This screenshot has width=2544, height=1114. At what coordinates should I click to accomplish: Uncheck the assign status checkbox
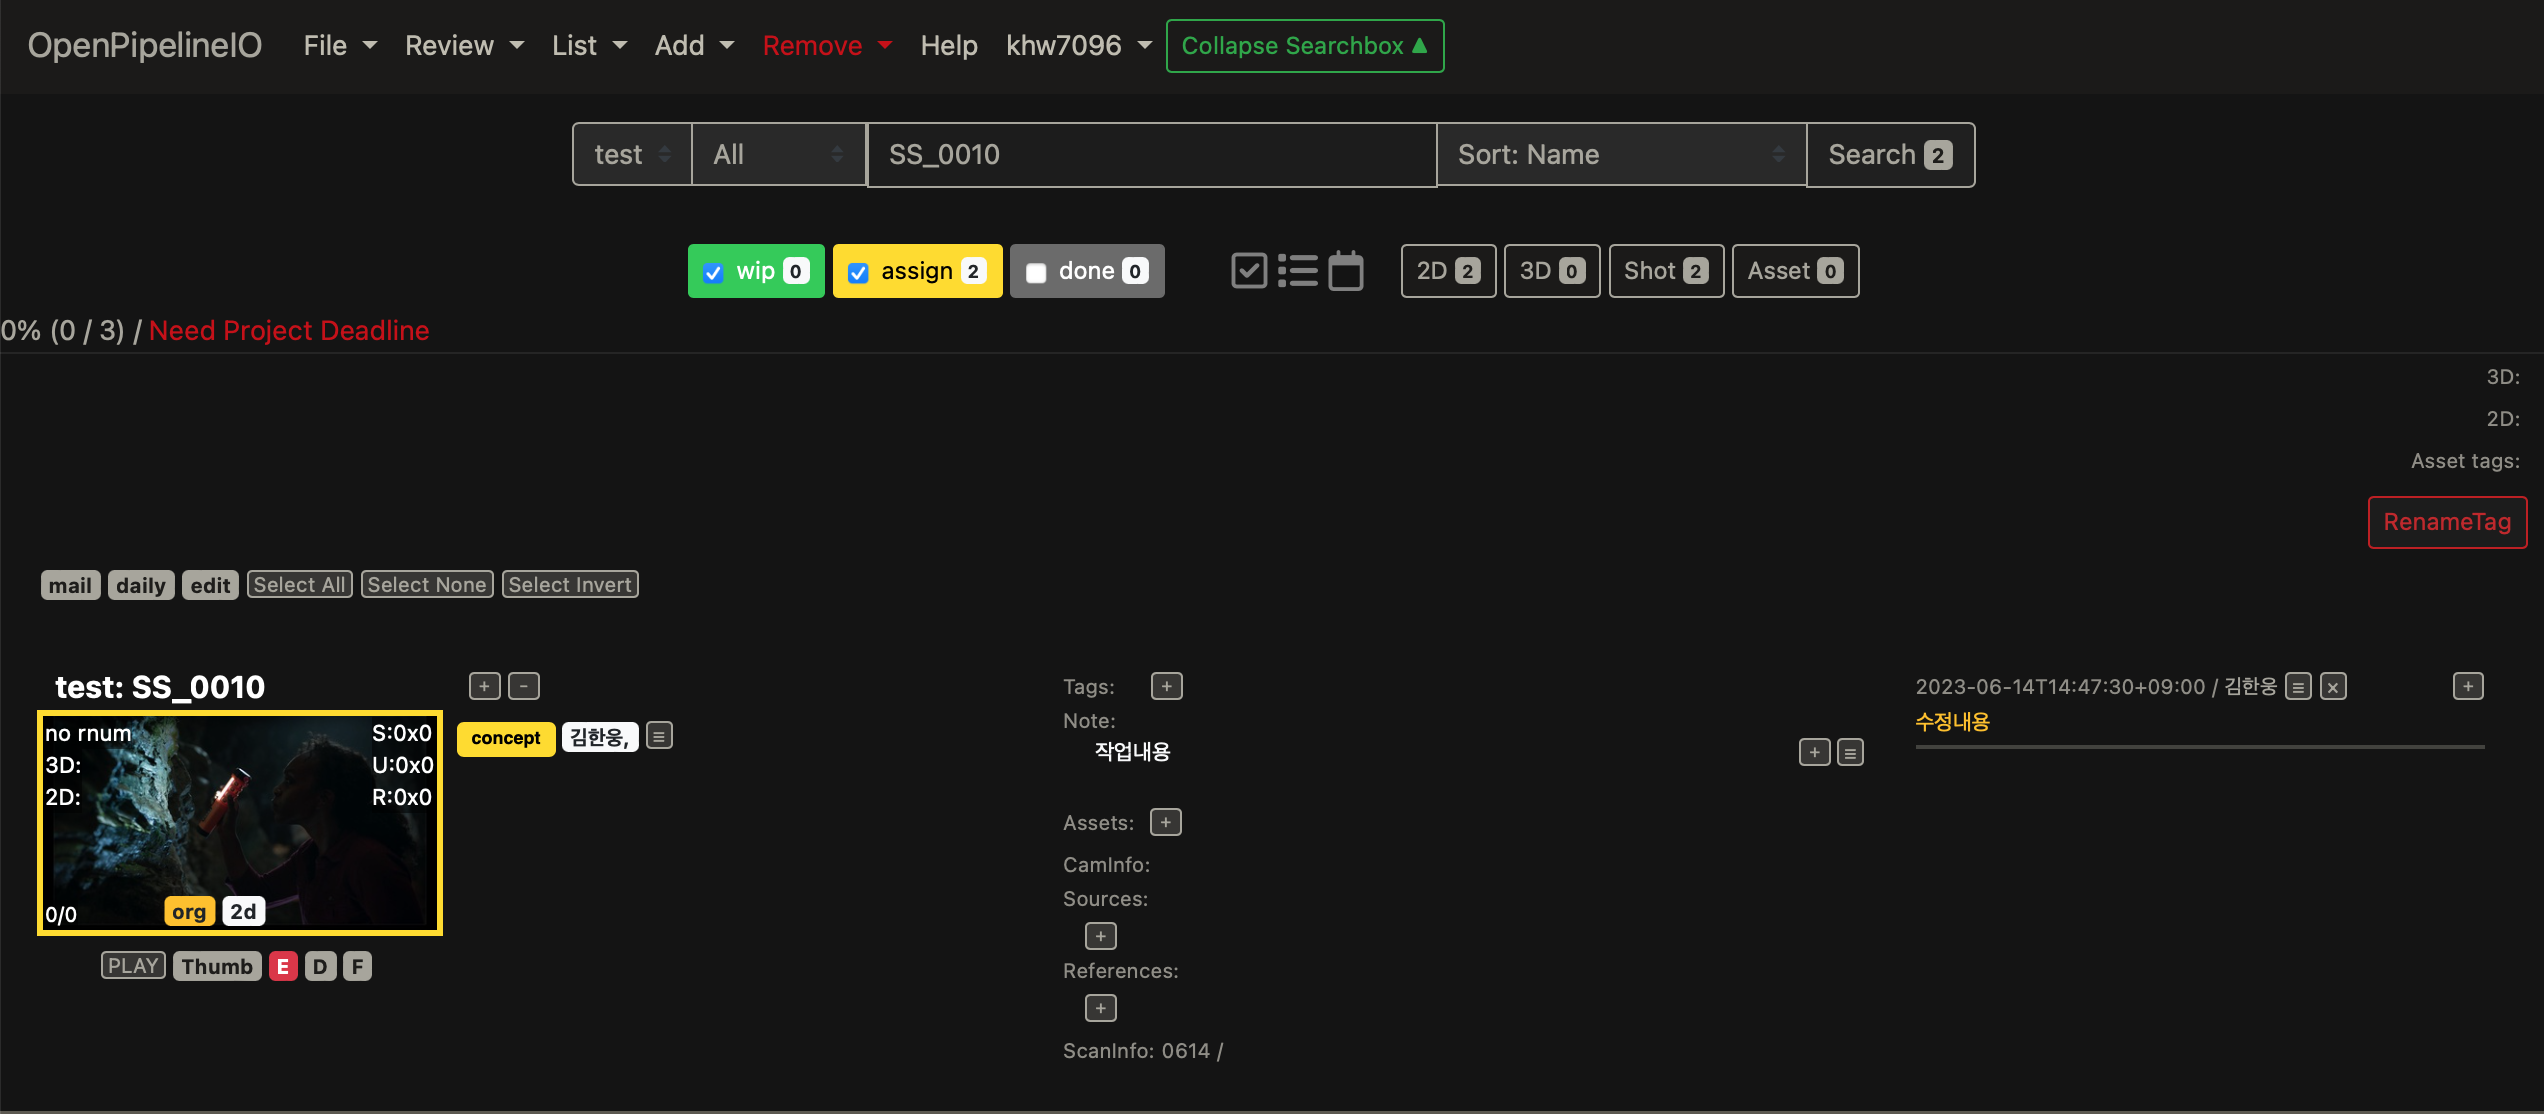858,272
